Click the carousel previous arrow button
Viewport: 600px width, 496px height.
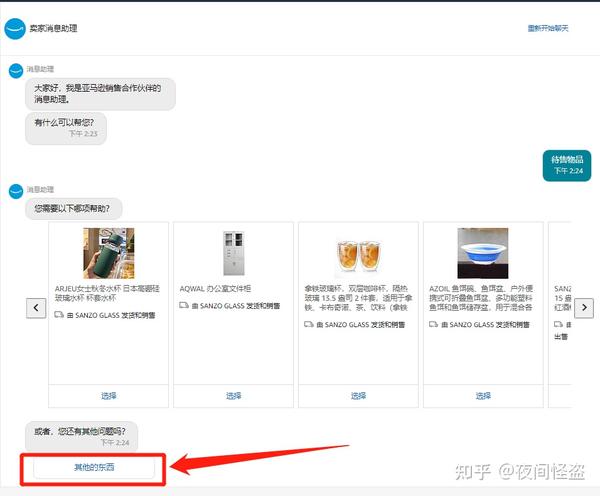pos(36,308)
